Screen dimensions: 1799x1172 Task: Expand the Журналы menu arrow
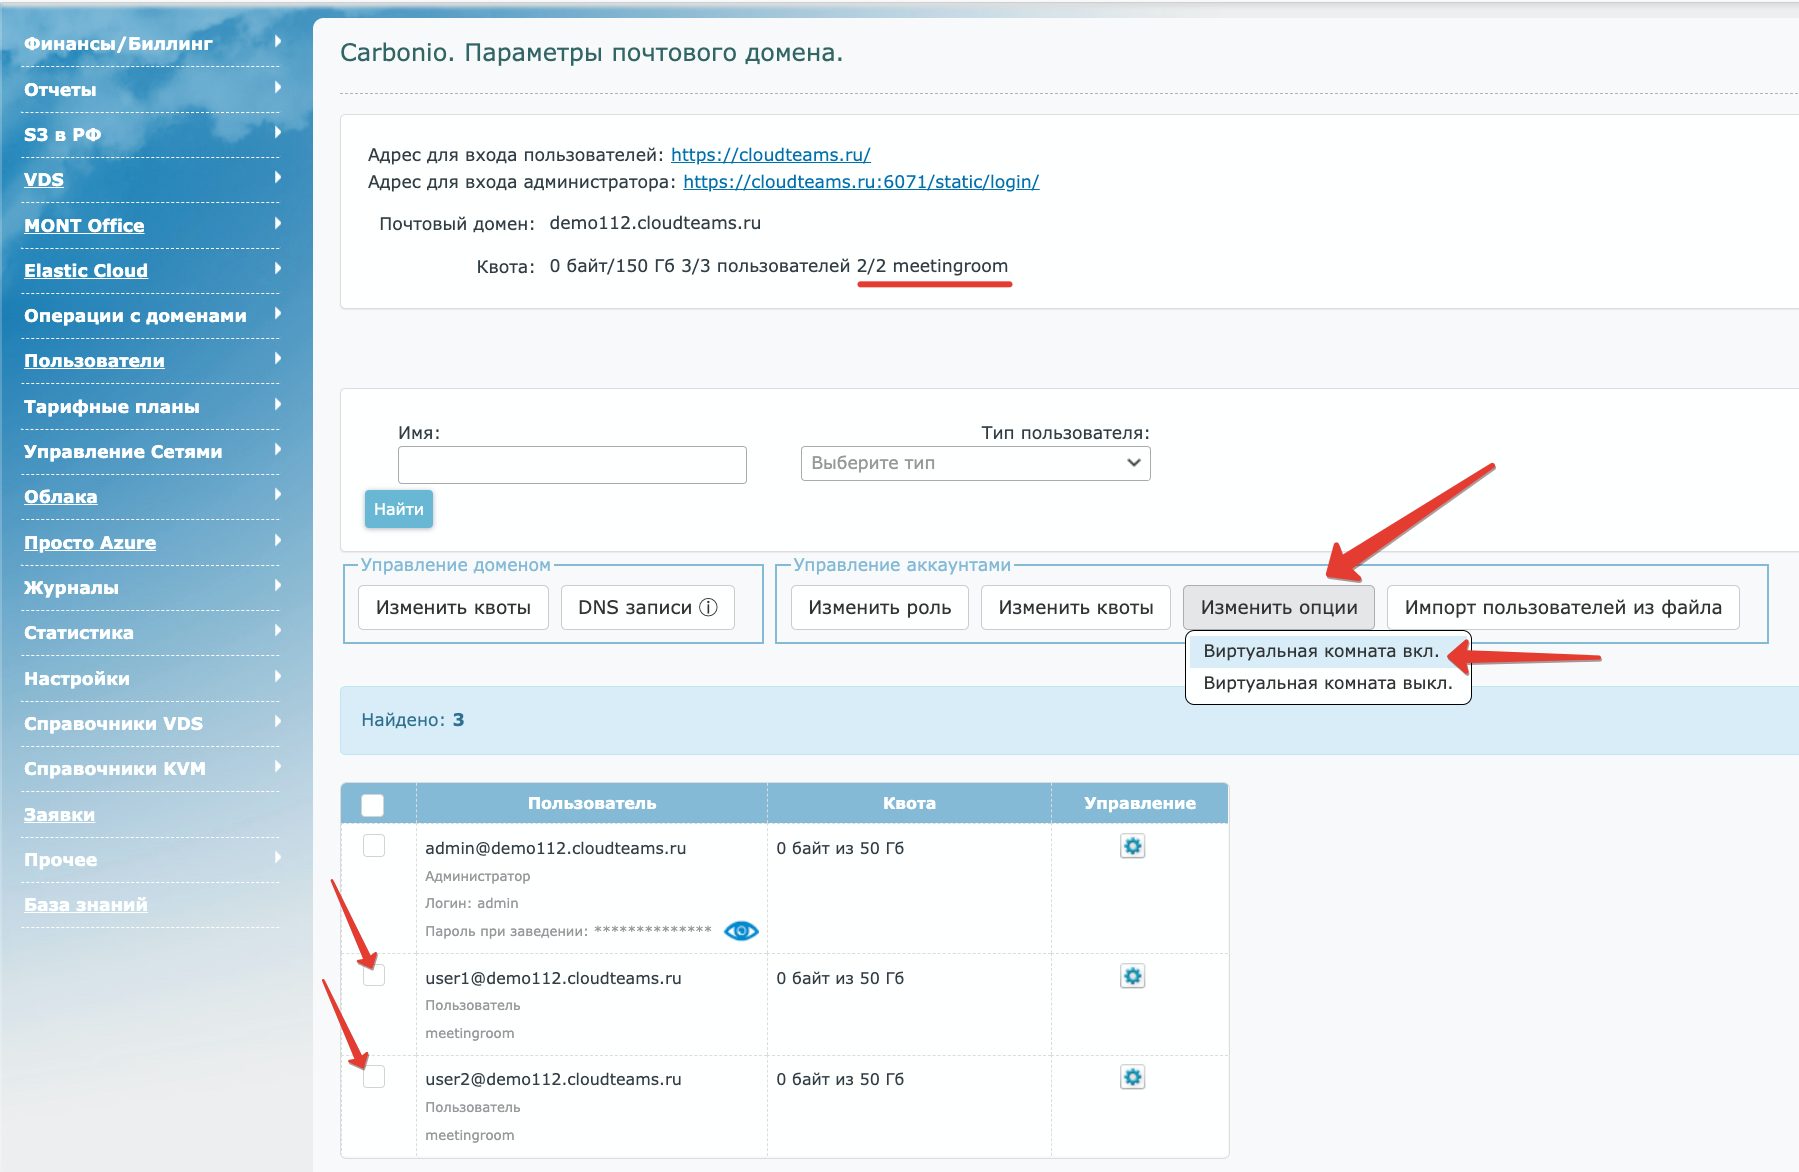coord(277,586)
